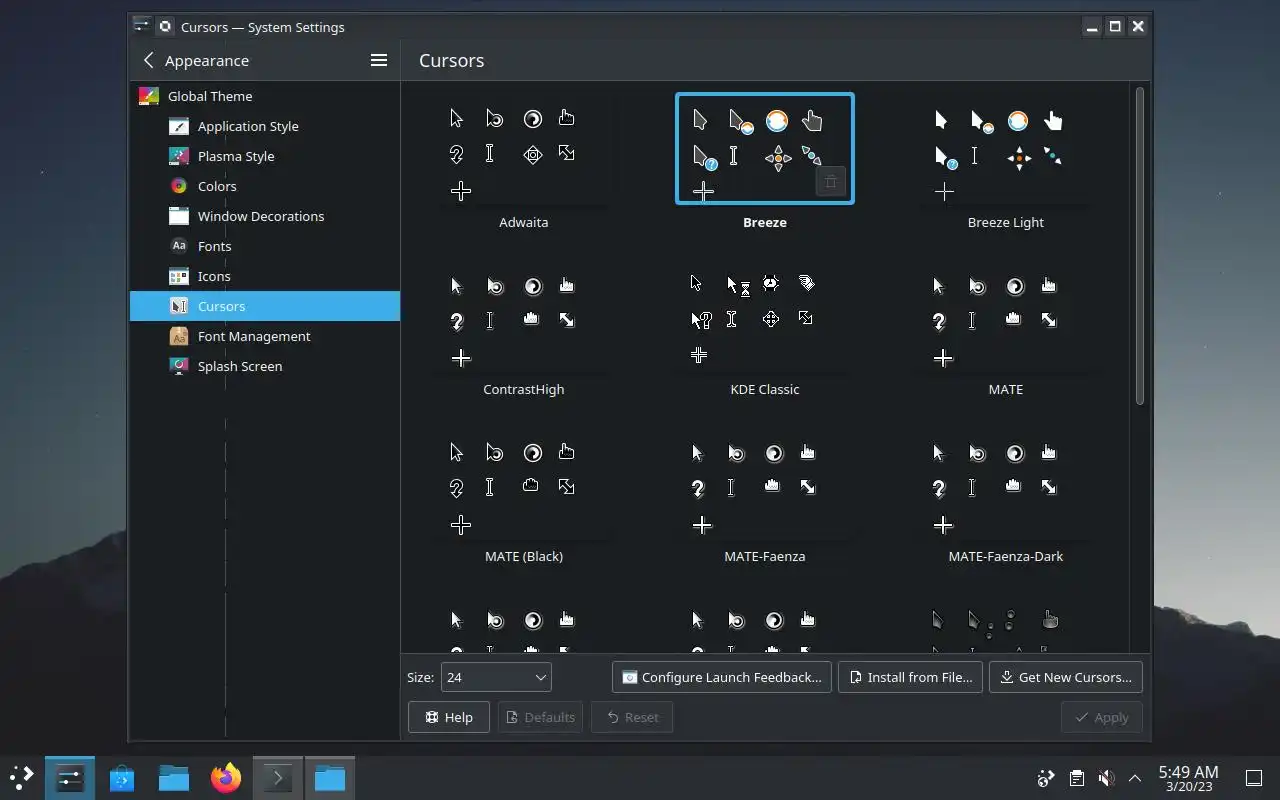Click System Settings taskbar icon

[x=70, y=777]
